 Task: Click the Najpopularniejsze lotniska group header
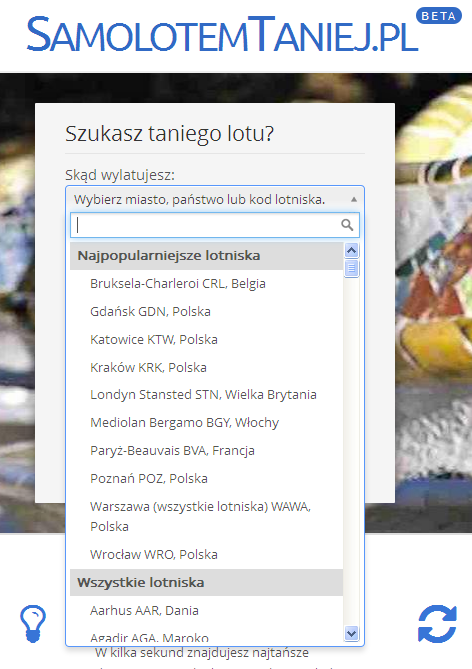207,256
